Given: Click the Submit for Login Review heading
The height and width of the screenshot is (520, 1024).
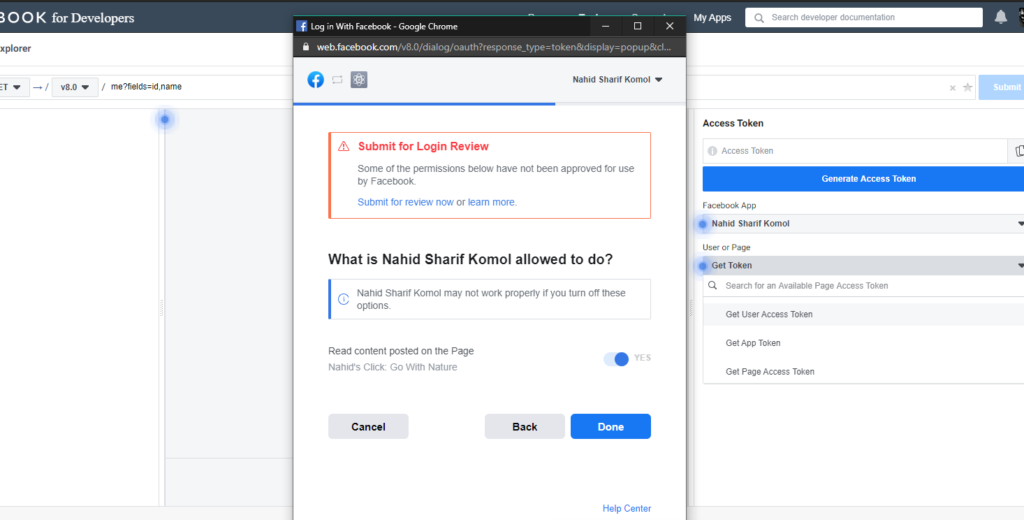Looking at the screenshot, I should tap(423, 146).
